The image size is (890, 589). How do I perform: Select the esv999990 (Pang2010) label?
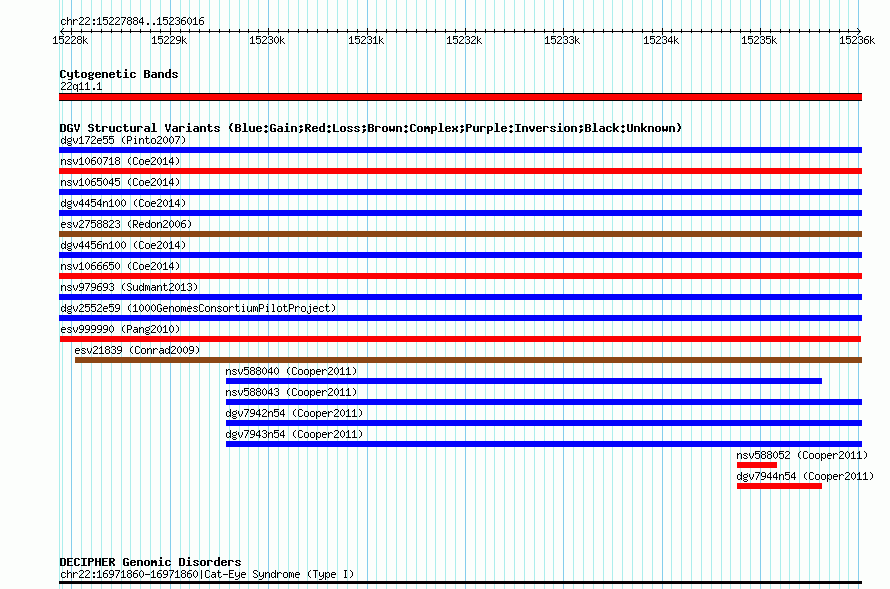[120, 329]
